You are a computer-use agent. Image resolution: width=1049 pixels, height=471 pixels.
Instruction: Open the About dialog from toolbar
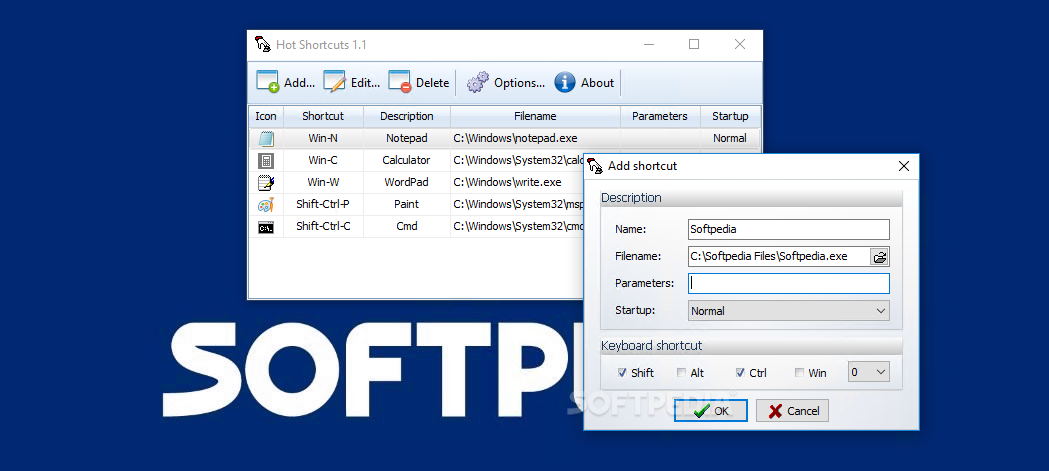point(584,82)
